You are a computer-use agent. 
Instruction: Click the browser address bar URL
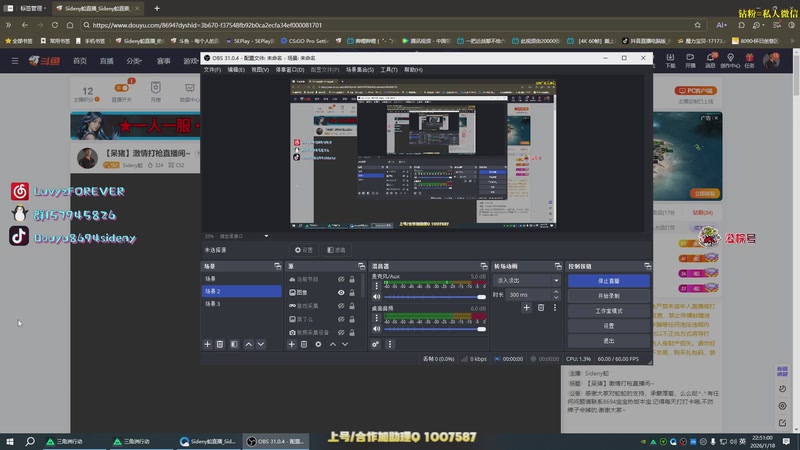pos(207,25)
